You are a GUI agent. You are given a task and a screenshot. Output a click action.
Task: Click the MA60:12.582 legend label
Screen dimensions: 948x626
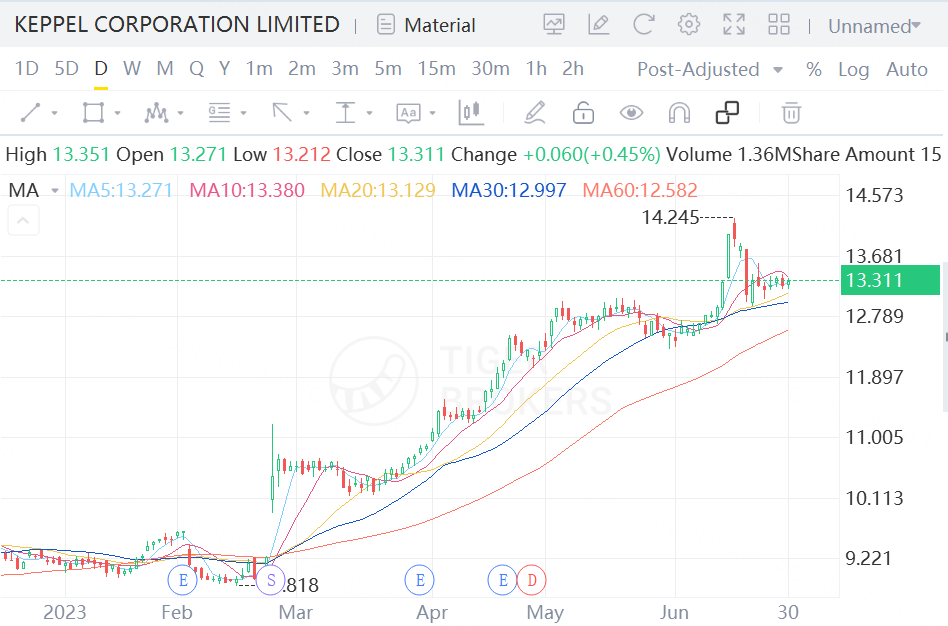tap(640, 191)
